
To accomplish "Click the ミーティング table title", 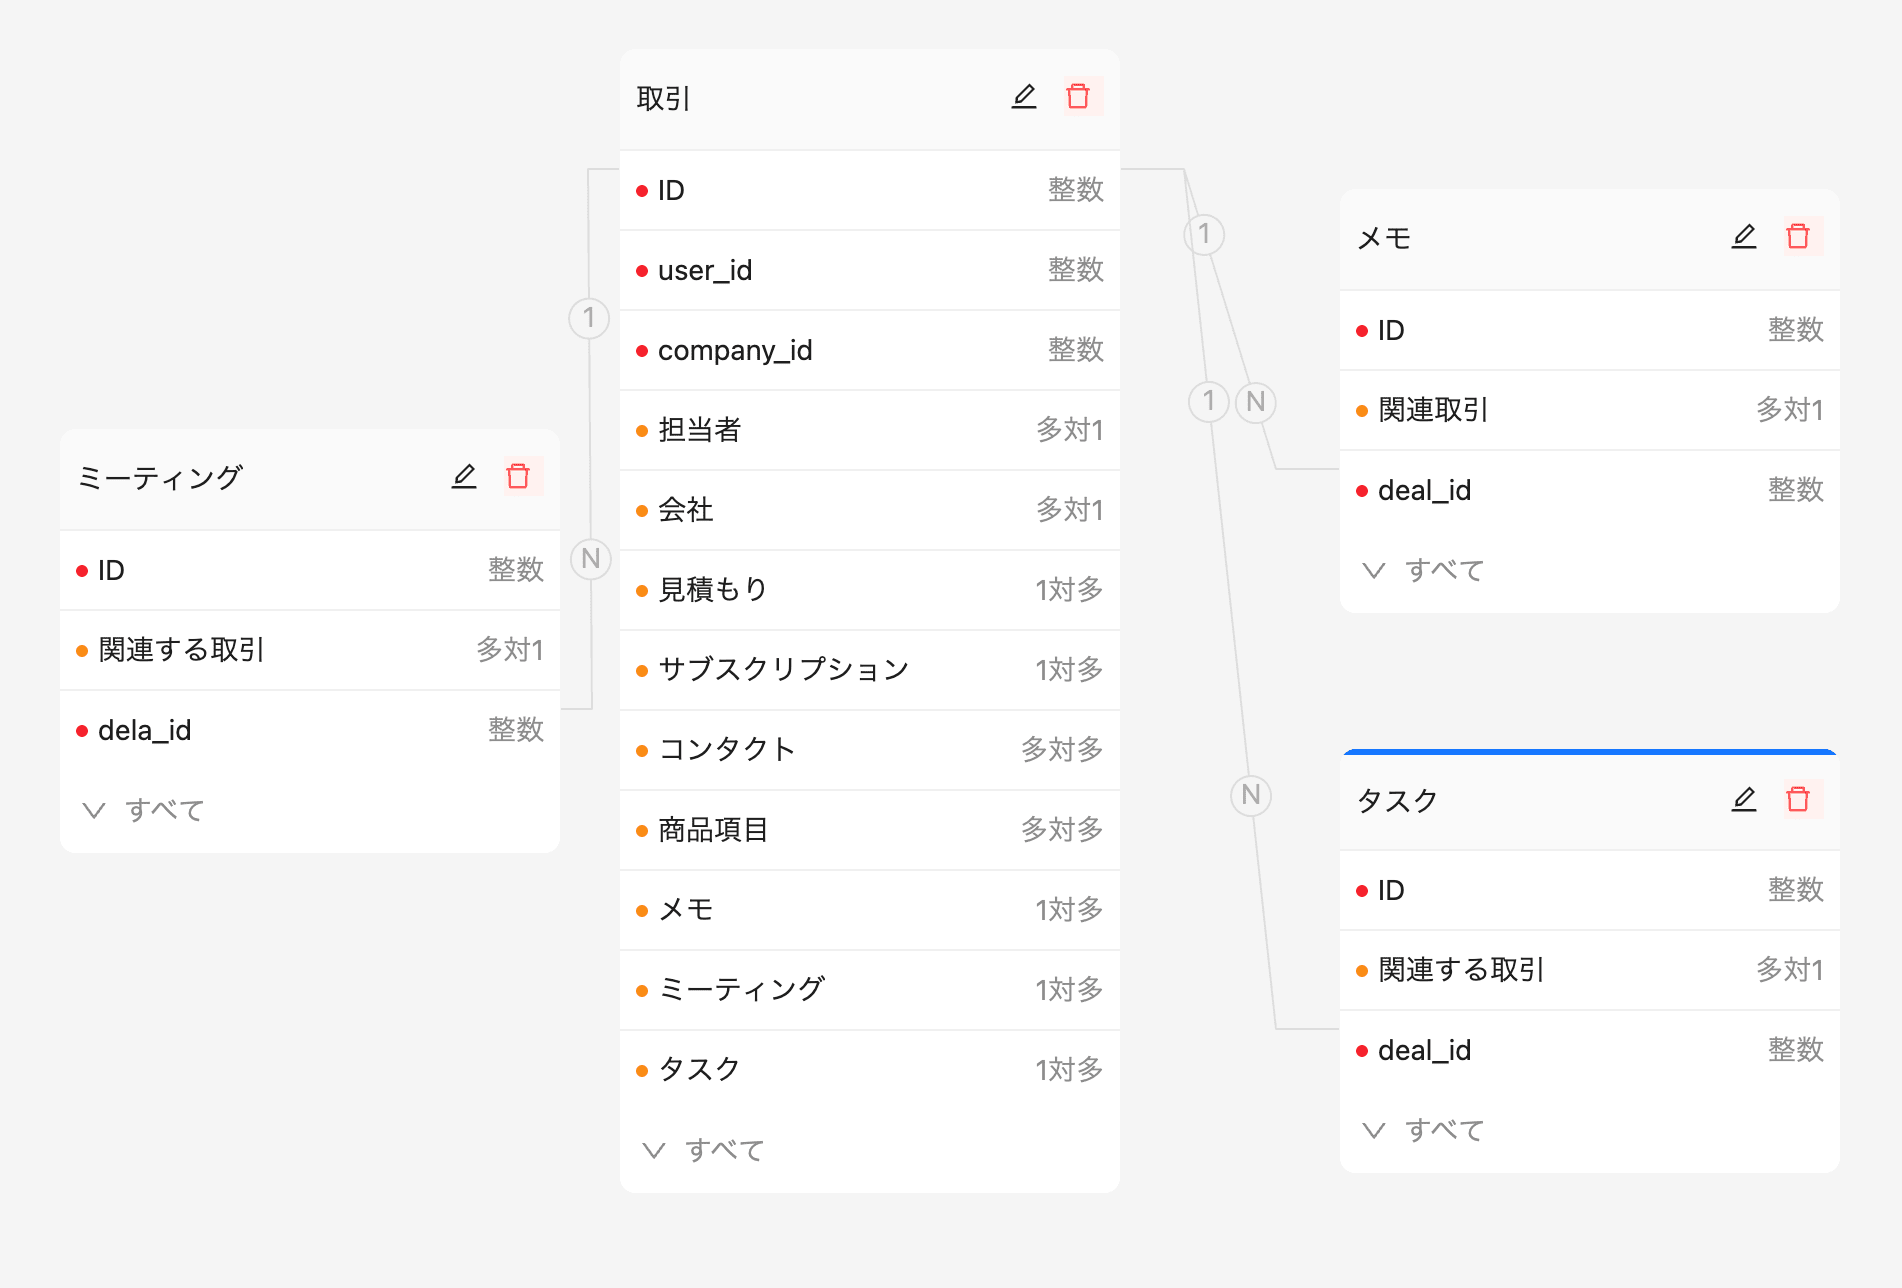I will point(160,478).
